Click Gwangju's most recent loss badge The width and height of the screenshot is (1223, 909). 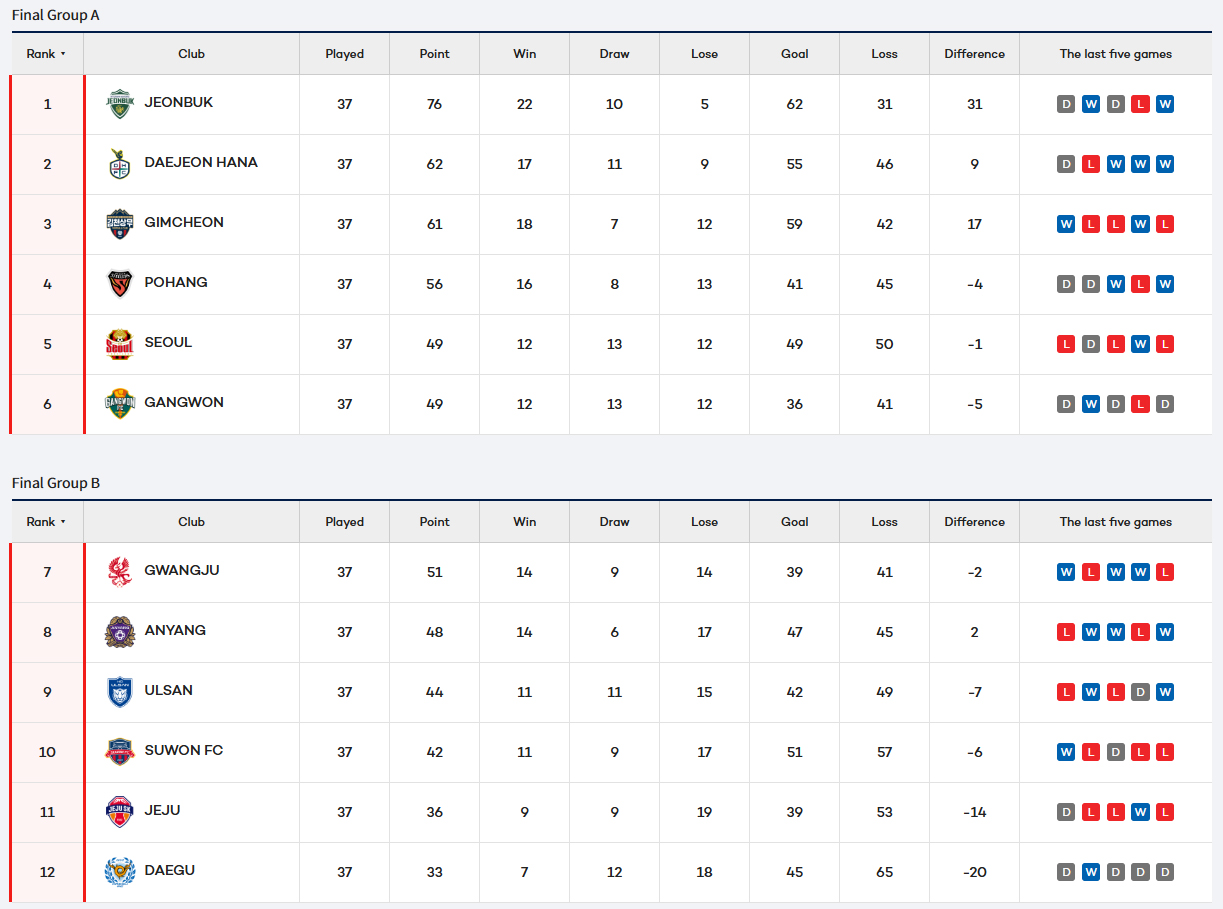pyautogui.click(x=1164, y=572)
